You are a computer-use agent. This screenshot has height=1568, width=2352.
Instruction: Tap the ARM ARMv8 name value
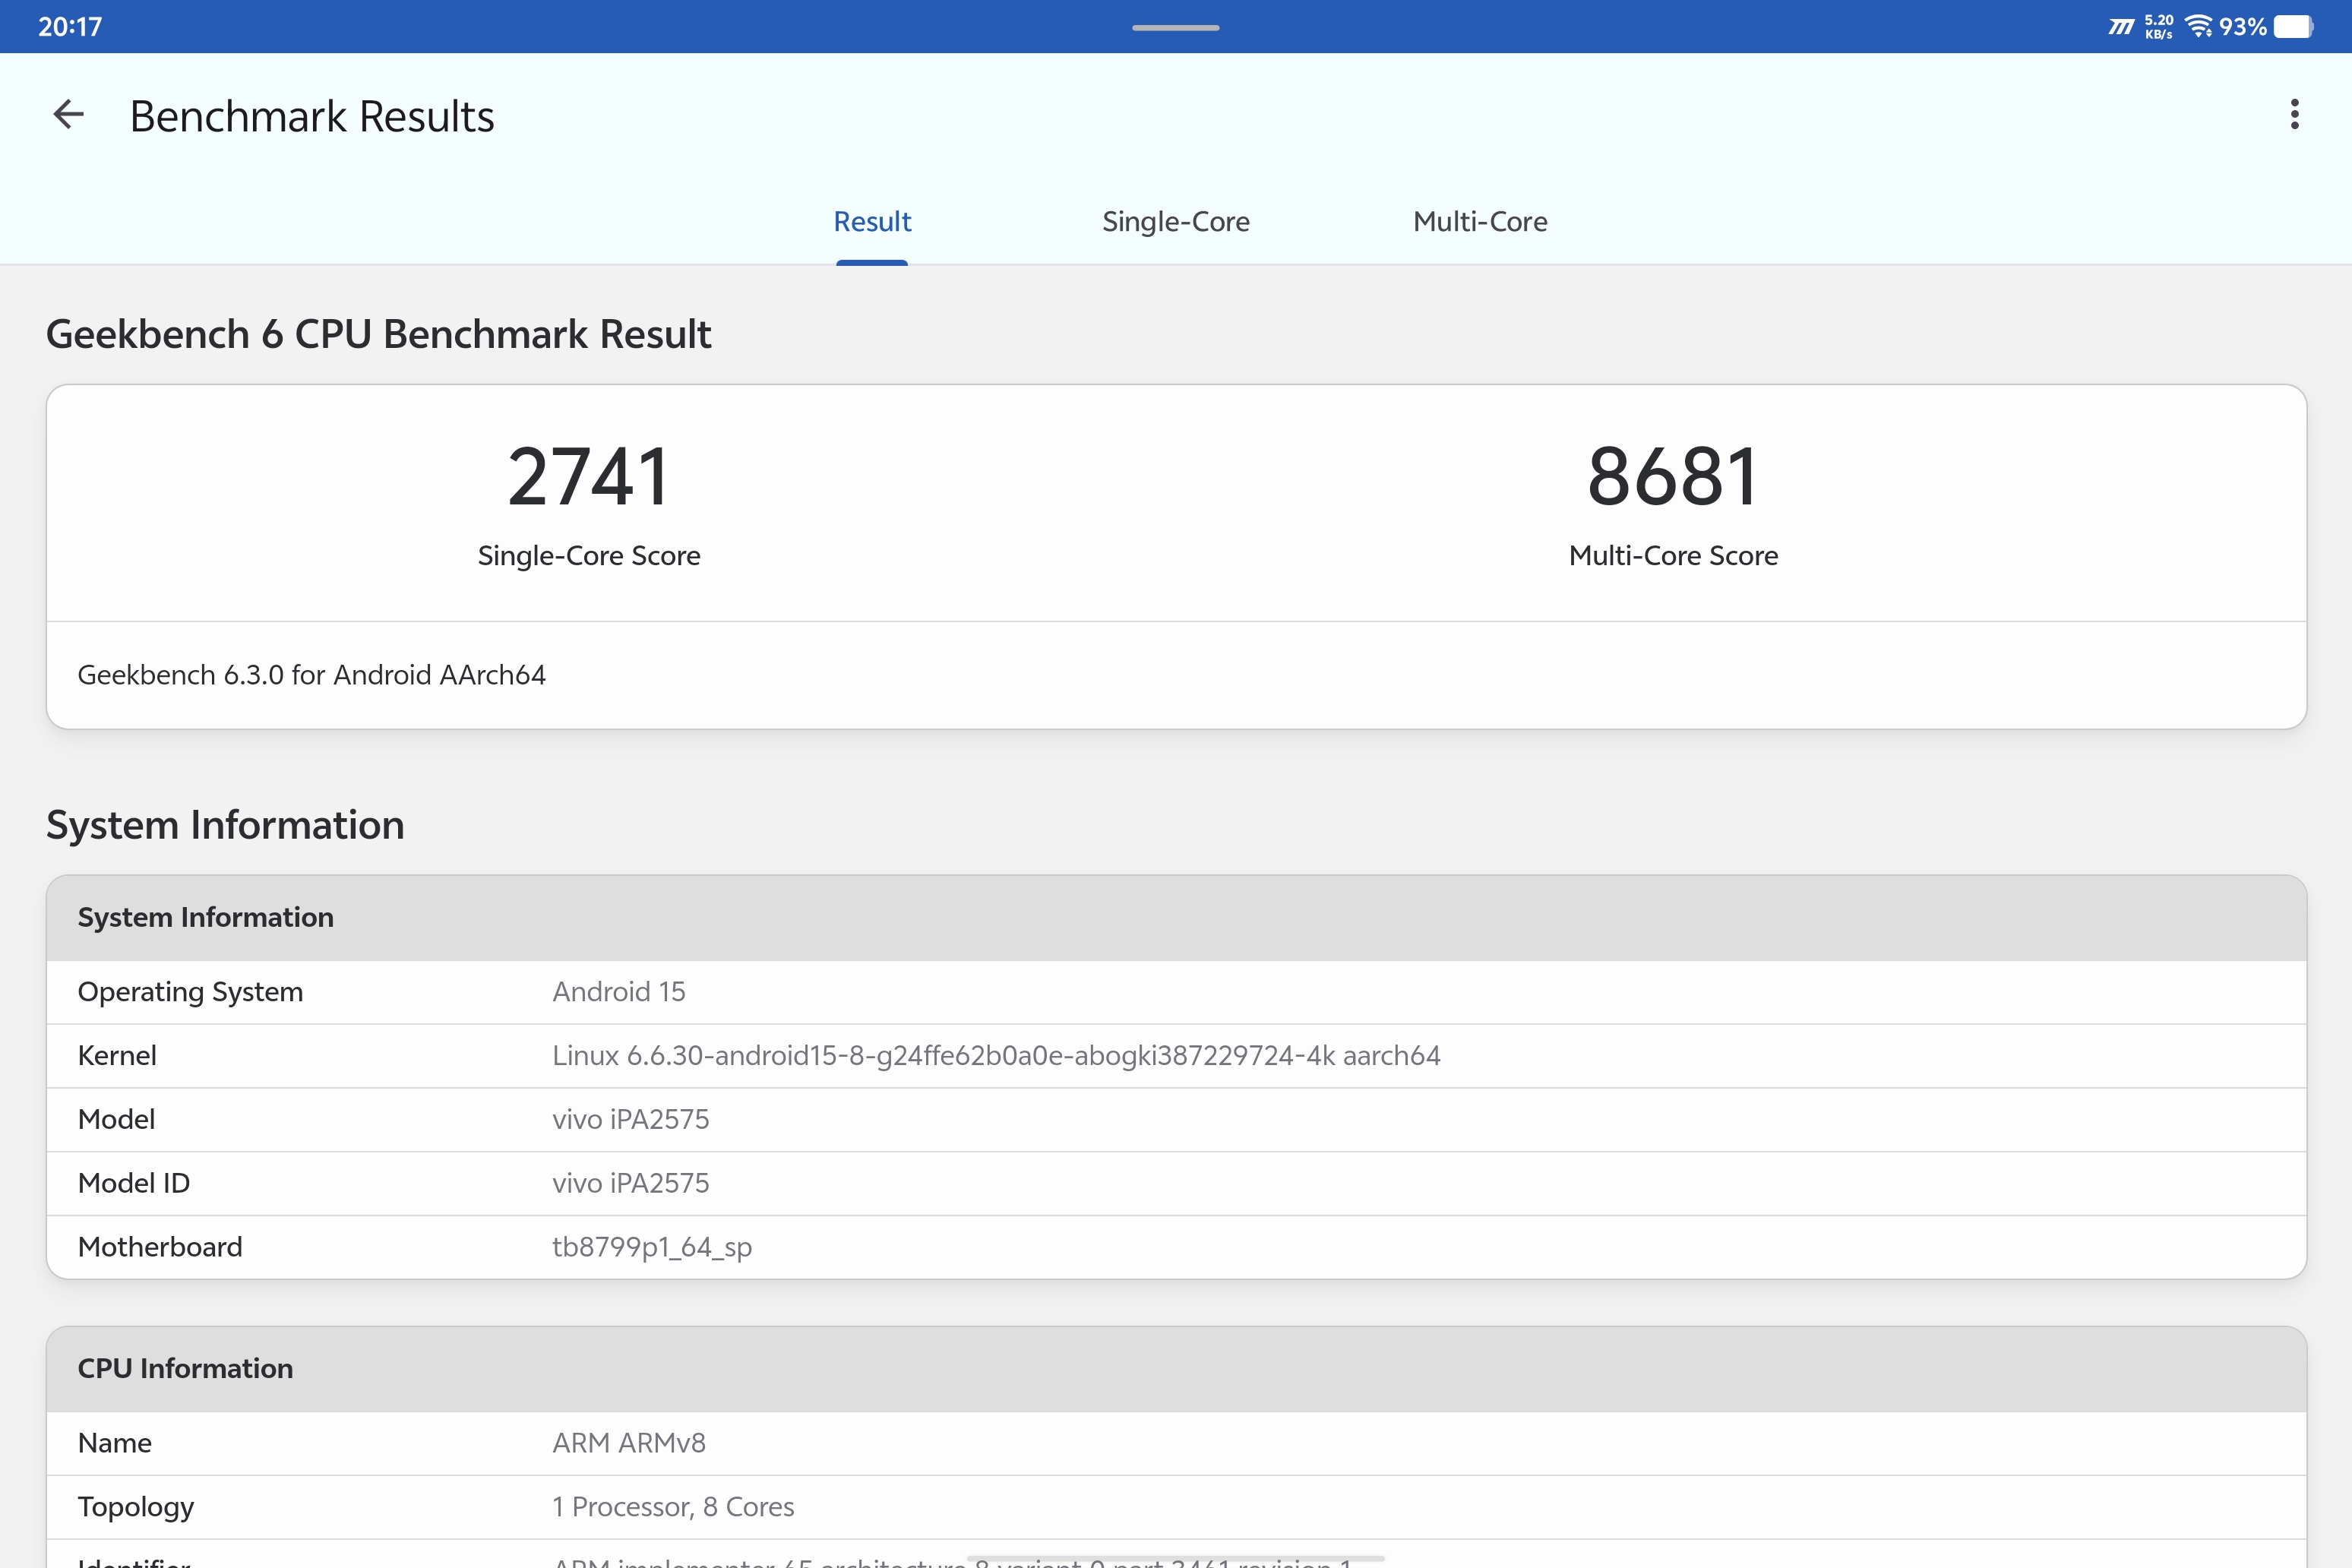[629, 1443]
